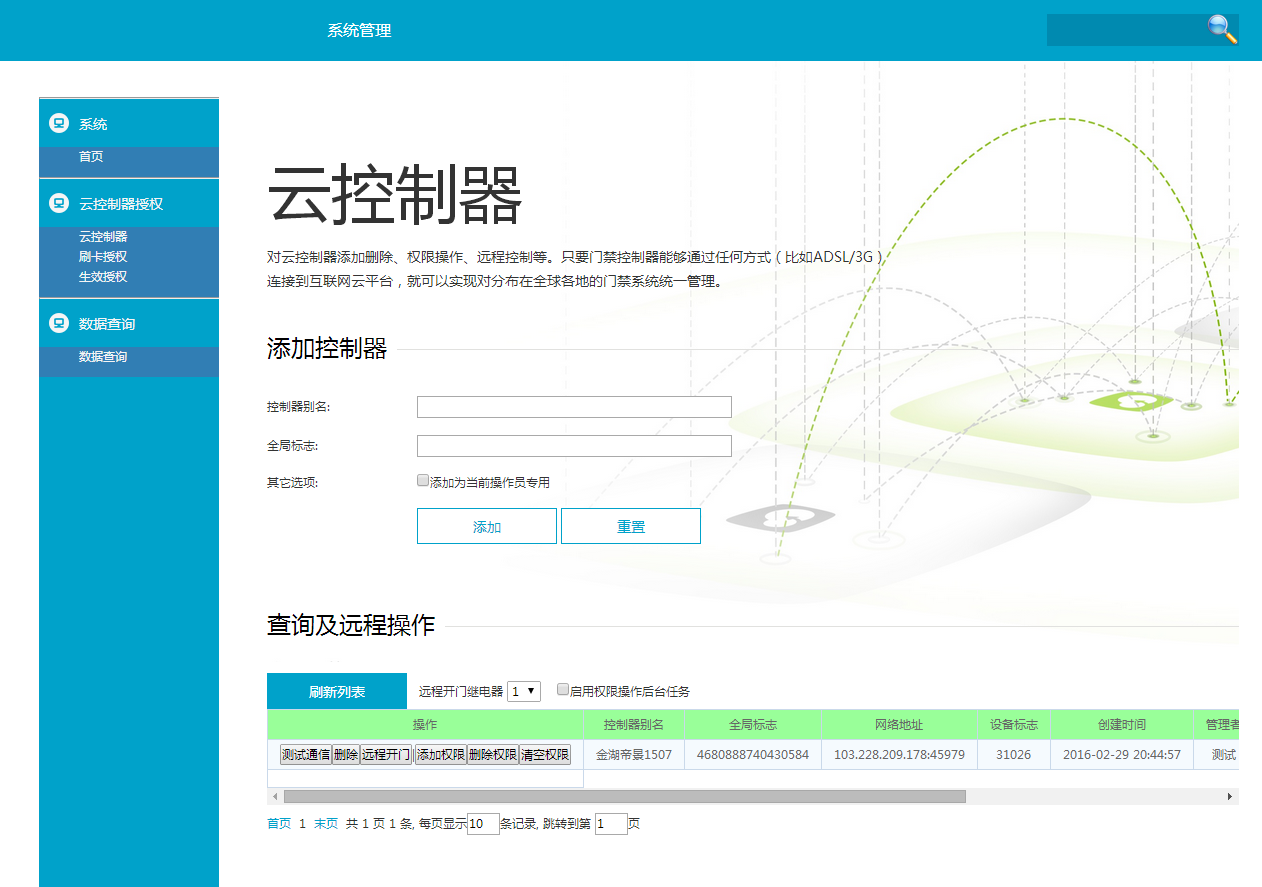Image resolution: width=1262 pixels, height=887 pixels.
Task: Go to 首页 in the sidebar
Action: click(91, 157)
